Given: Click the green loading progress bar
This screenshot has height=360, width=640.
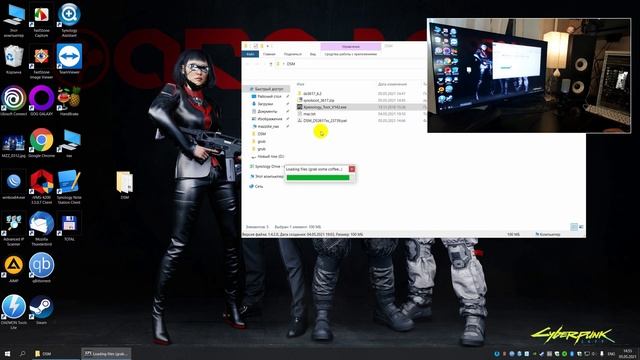Looking at the screenshot, I should pos(318,178).
